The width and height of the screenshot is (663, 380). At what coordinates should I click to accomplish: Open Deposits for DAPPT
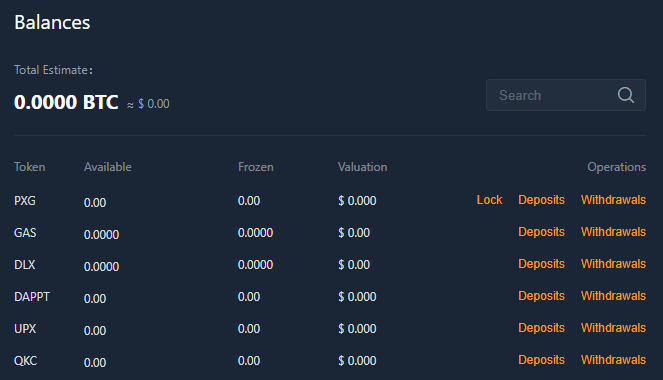tap(541, 296)
